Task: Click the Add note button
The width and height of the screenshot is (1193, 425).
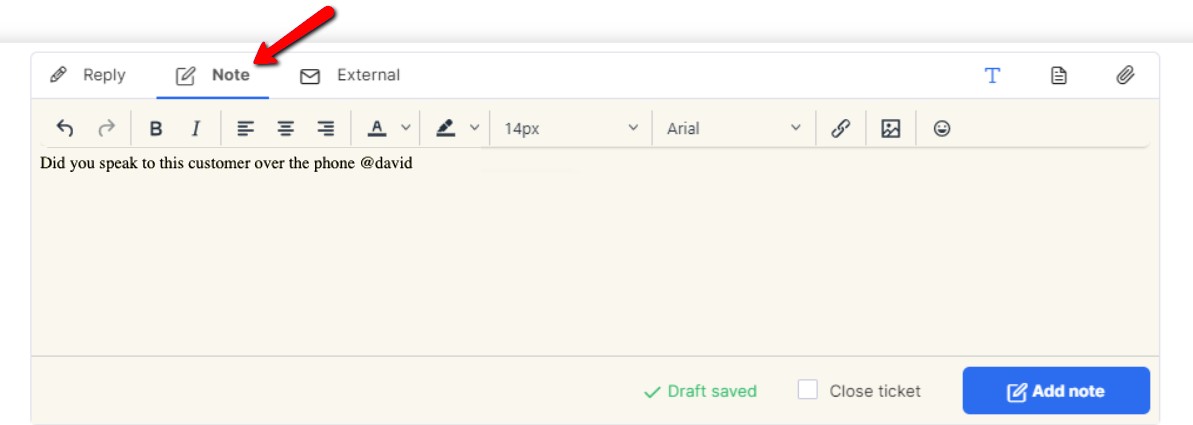Action: coord(1056,391)
